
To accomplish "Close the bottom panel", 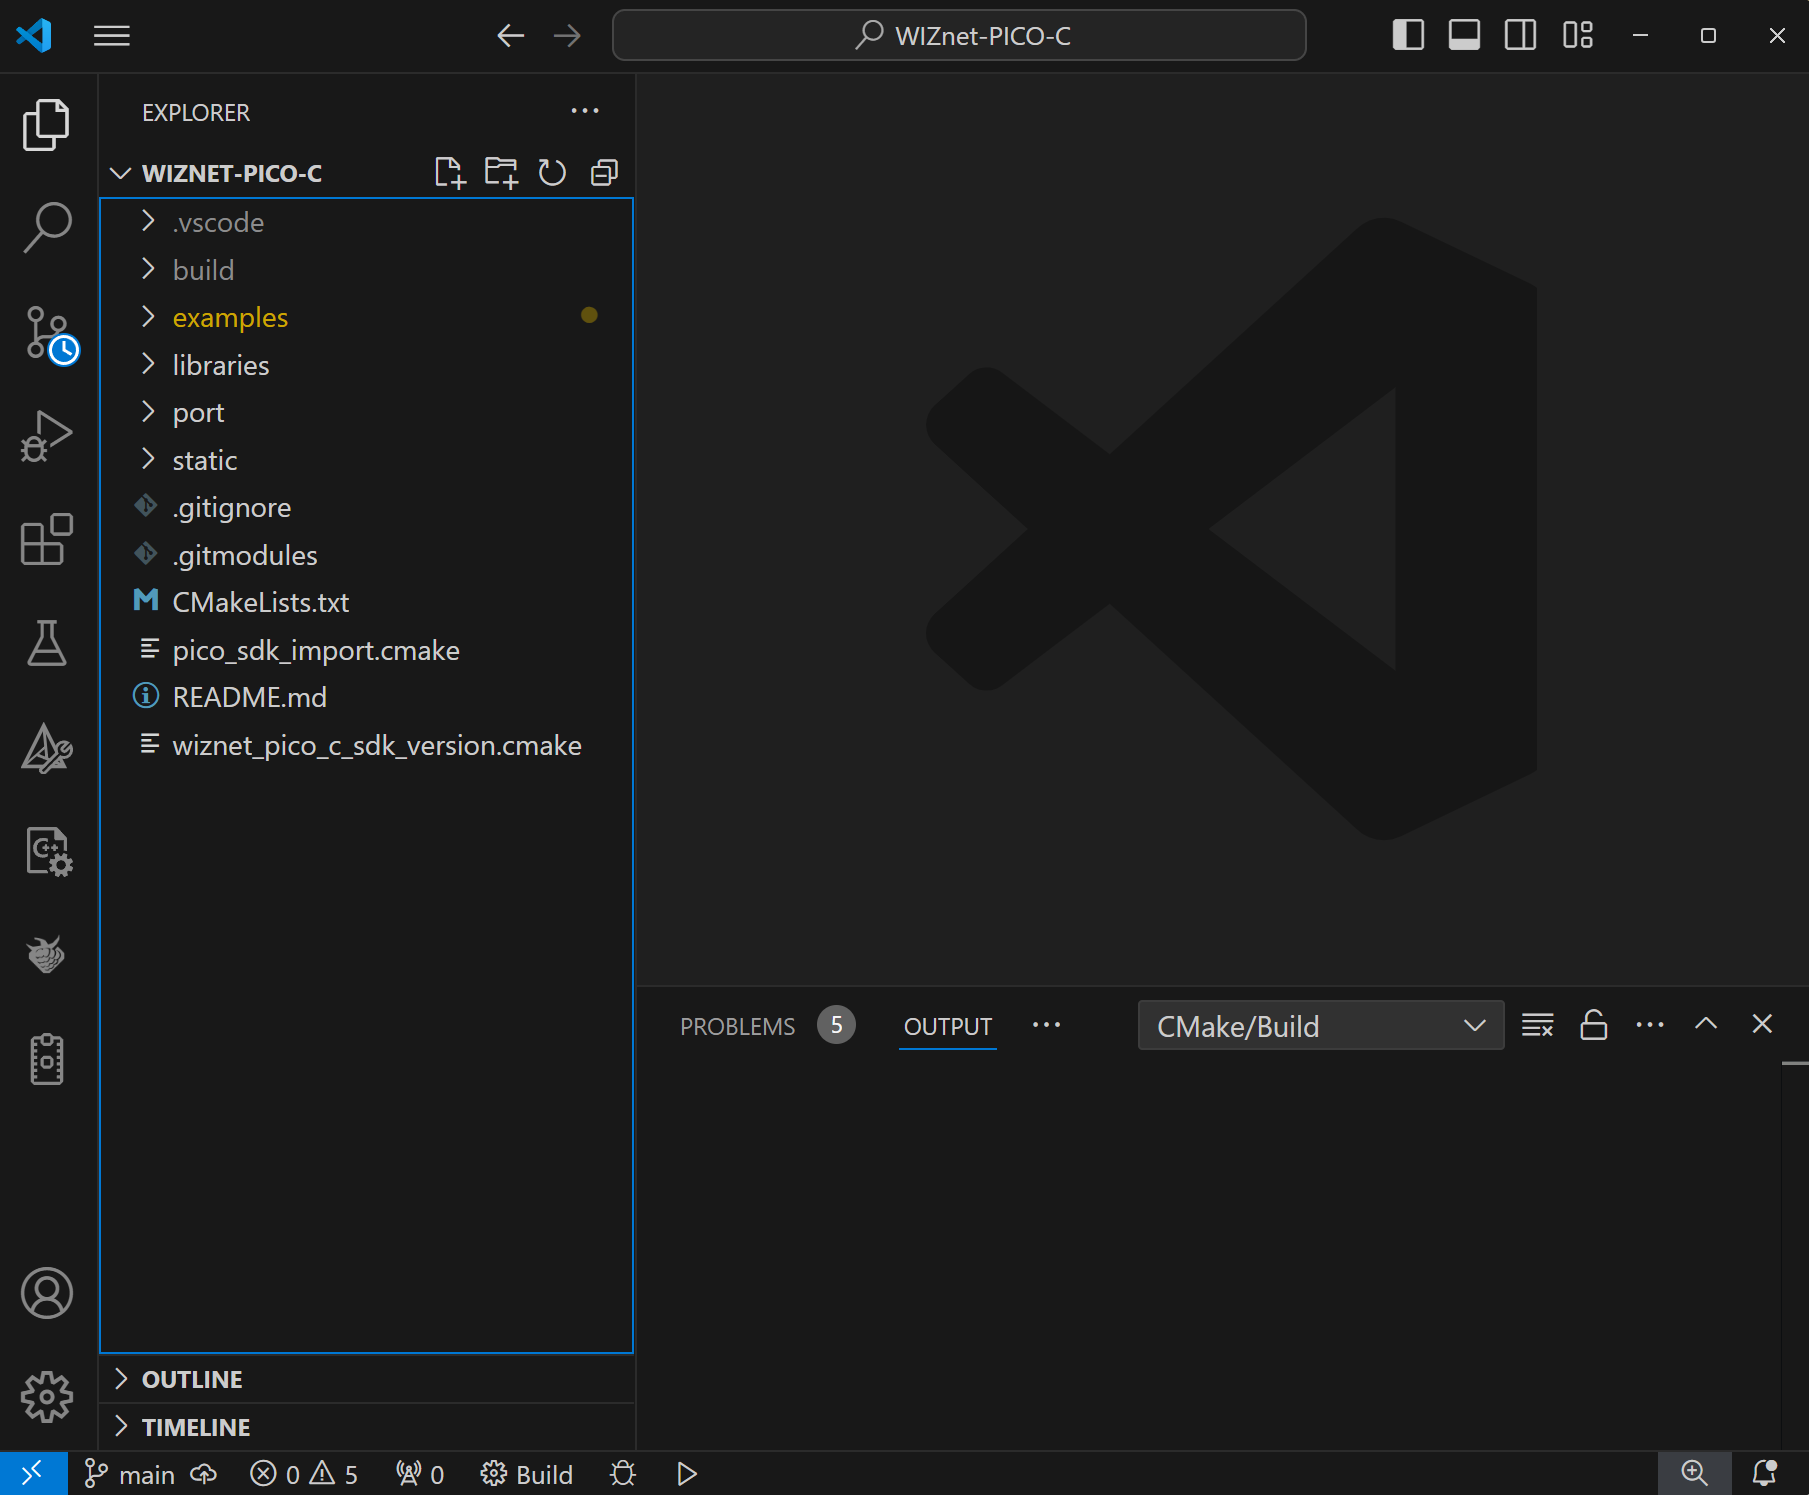I will 1762,1024.
